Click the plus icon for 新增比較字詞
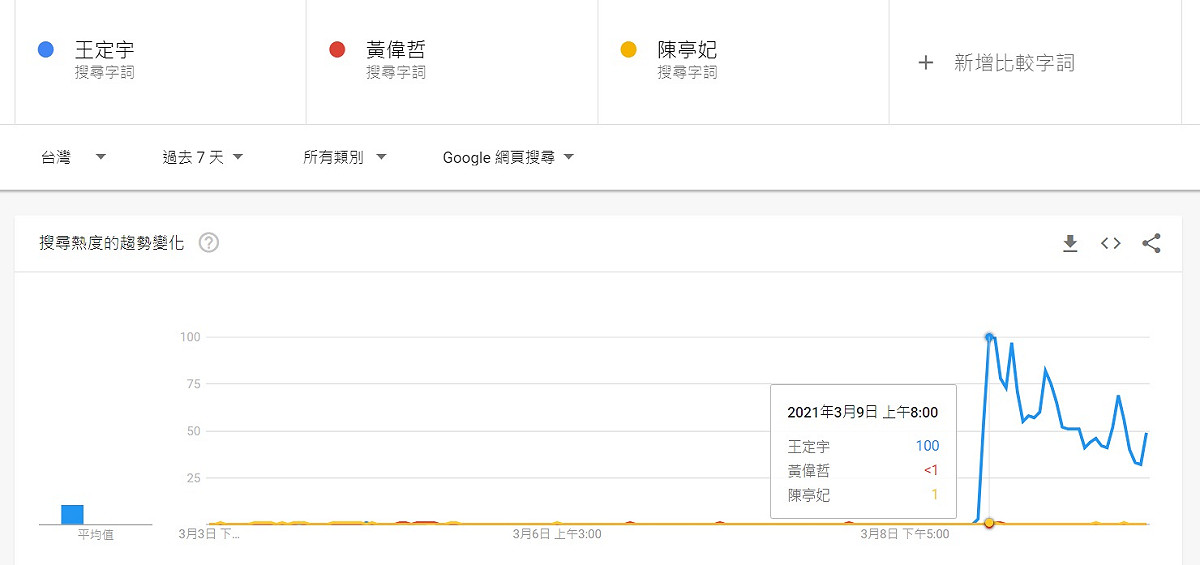The width and height of the screenshot is (1200, 565). pos(926,62)
